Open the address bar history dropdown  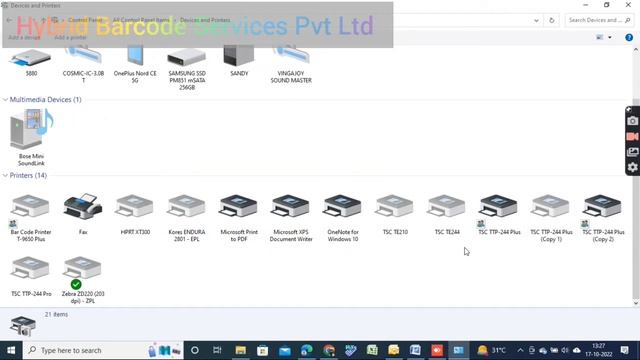tap(536, 20)
